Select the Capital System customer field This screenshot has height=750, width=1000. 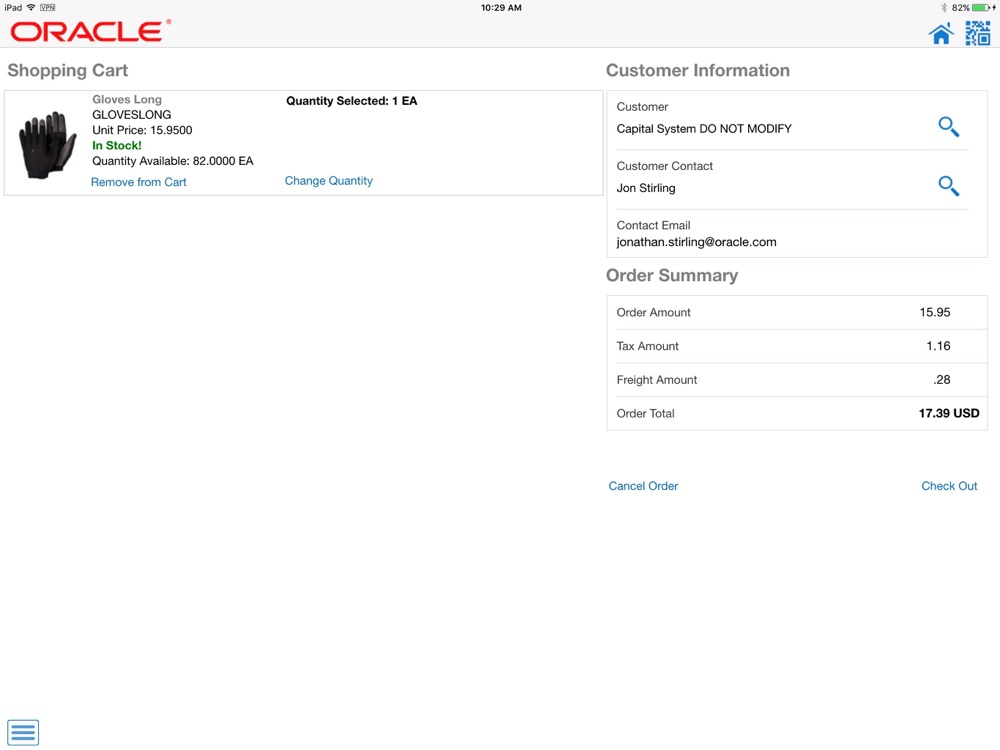(788, 121)
